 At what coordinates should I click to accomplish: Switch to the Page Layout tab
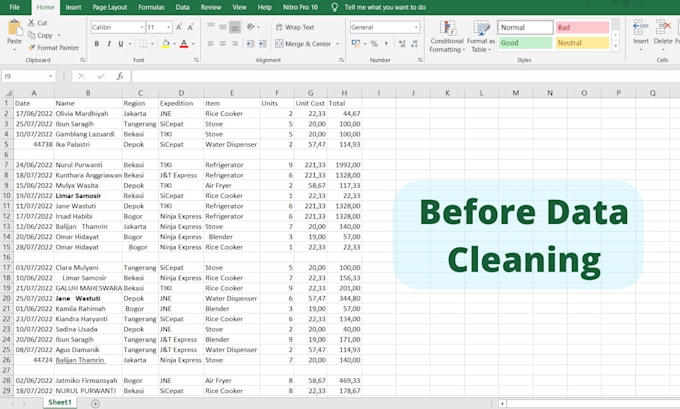click(110, 7)
